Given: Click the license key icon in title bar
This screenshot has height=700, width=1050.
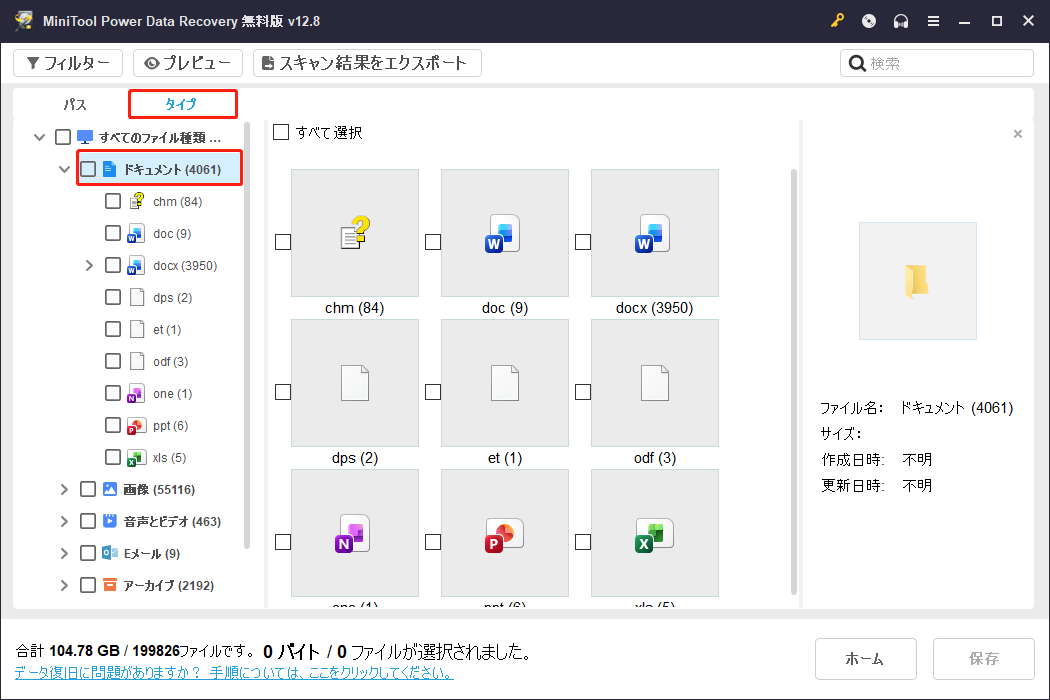Looking at the screenshot, I should click(x=837, y=20).
